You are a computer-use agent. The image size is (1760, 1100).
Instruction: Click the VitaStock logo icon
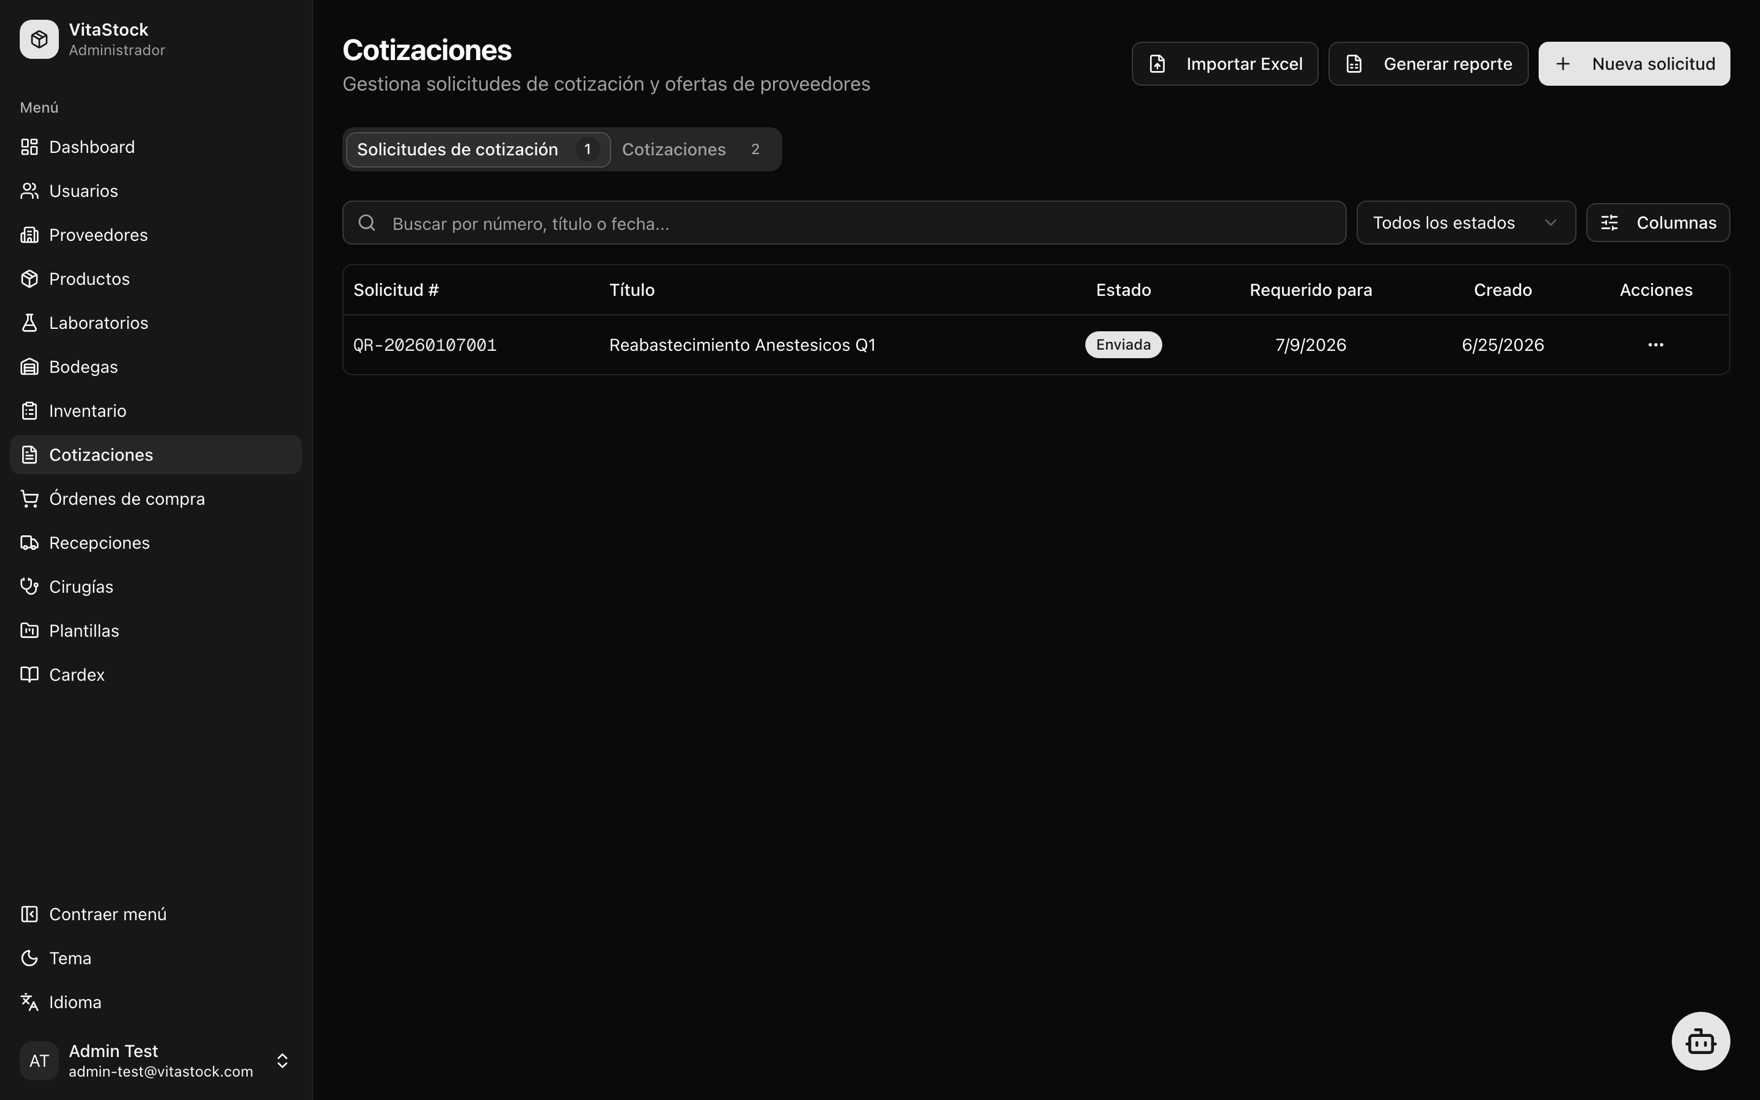pos(39,39)
